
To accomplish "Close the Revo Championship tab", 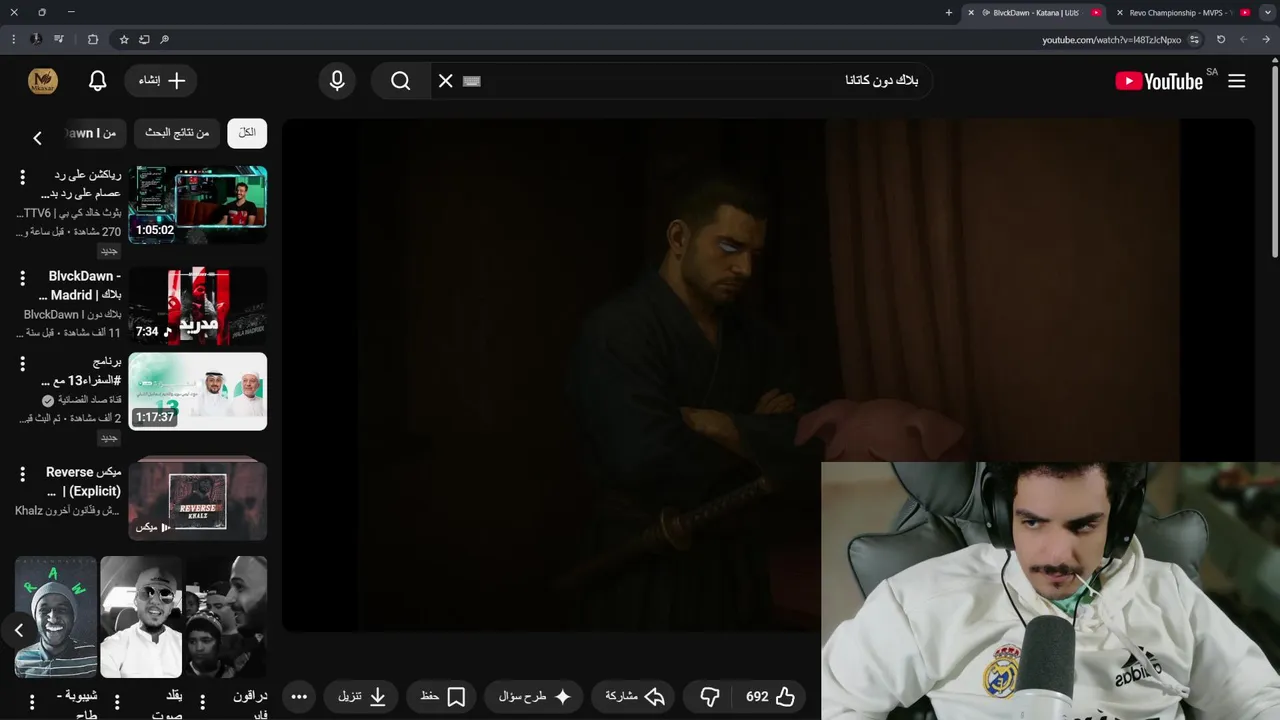I will pyautogui.click(x=1118, y=13).
